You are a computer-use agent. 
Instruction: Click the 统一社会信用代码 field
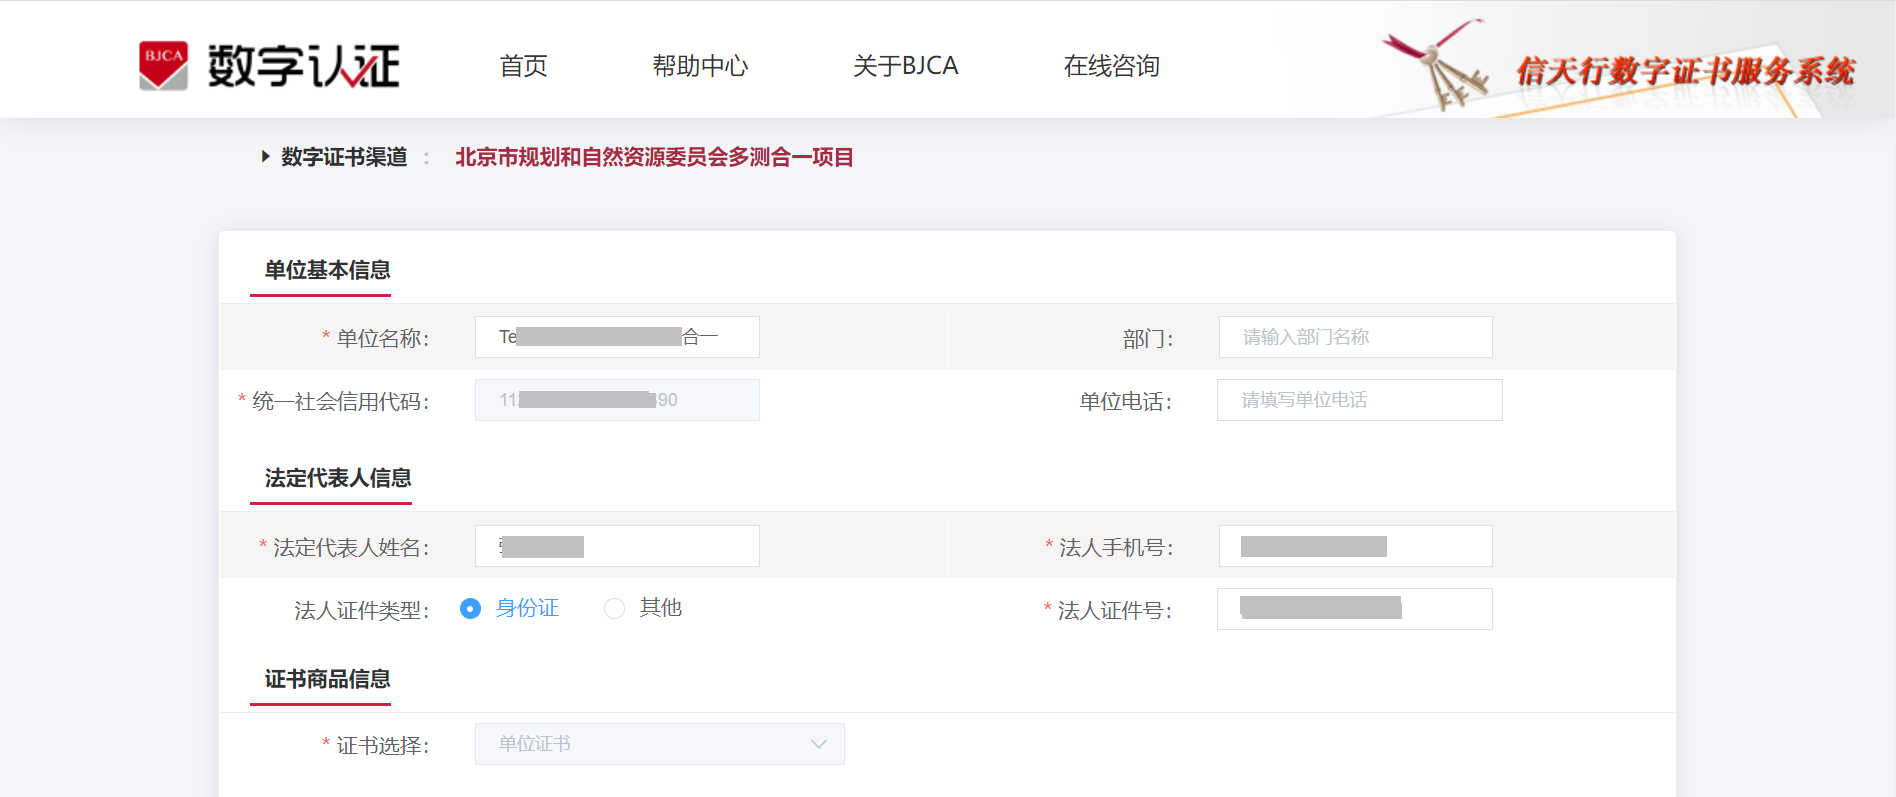click(617, 400)
